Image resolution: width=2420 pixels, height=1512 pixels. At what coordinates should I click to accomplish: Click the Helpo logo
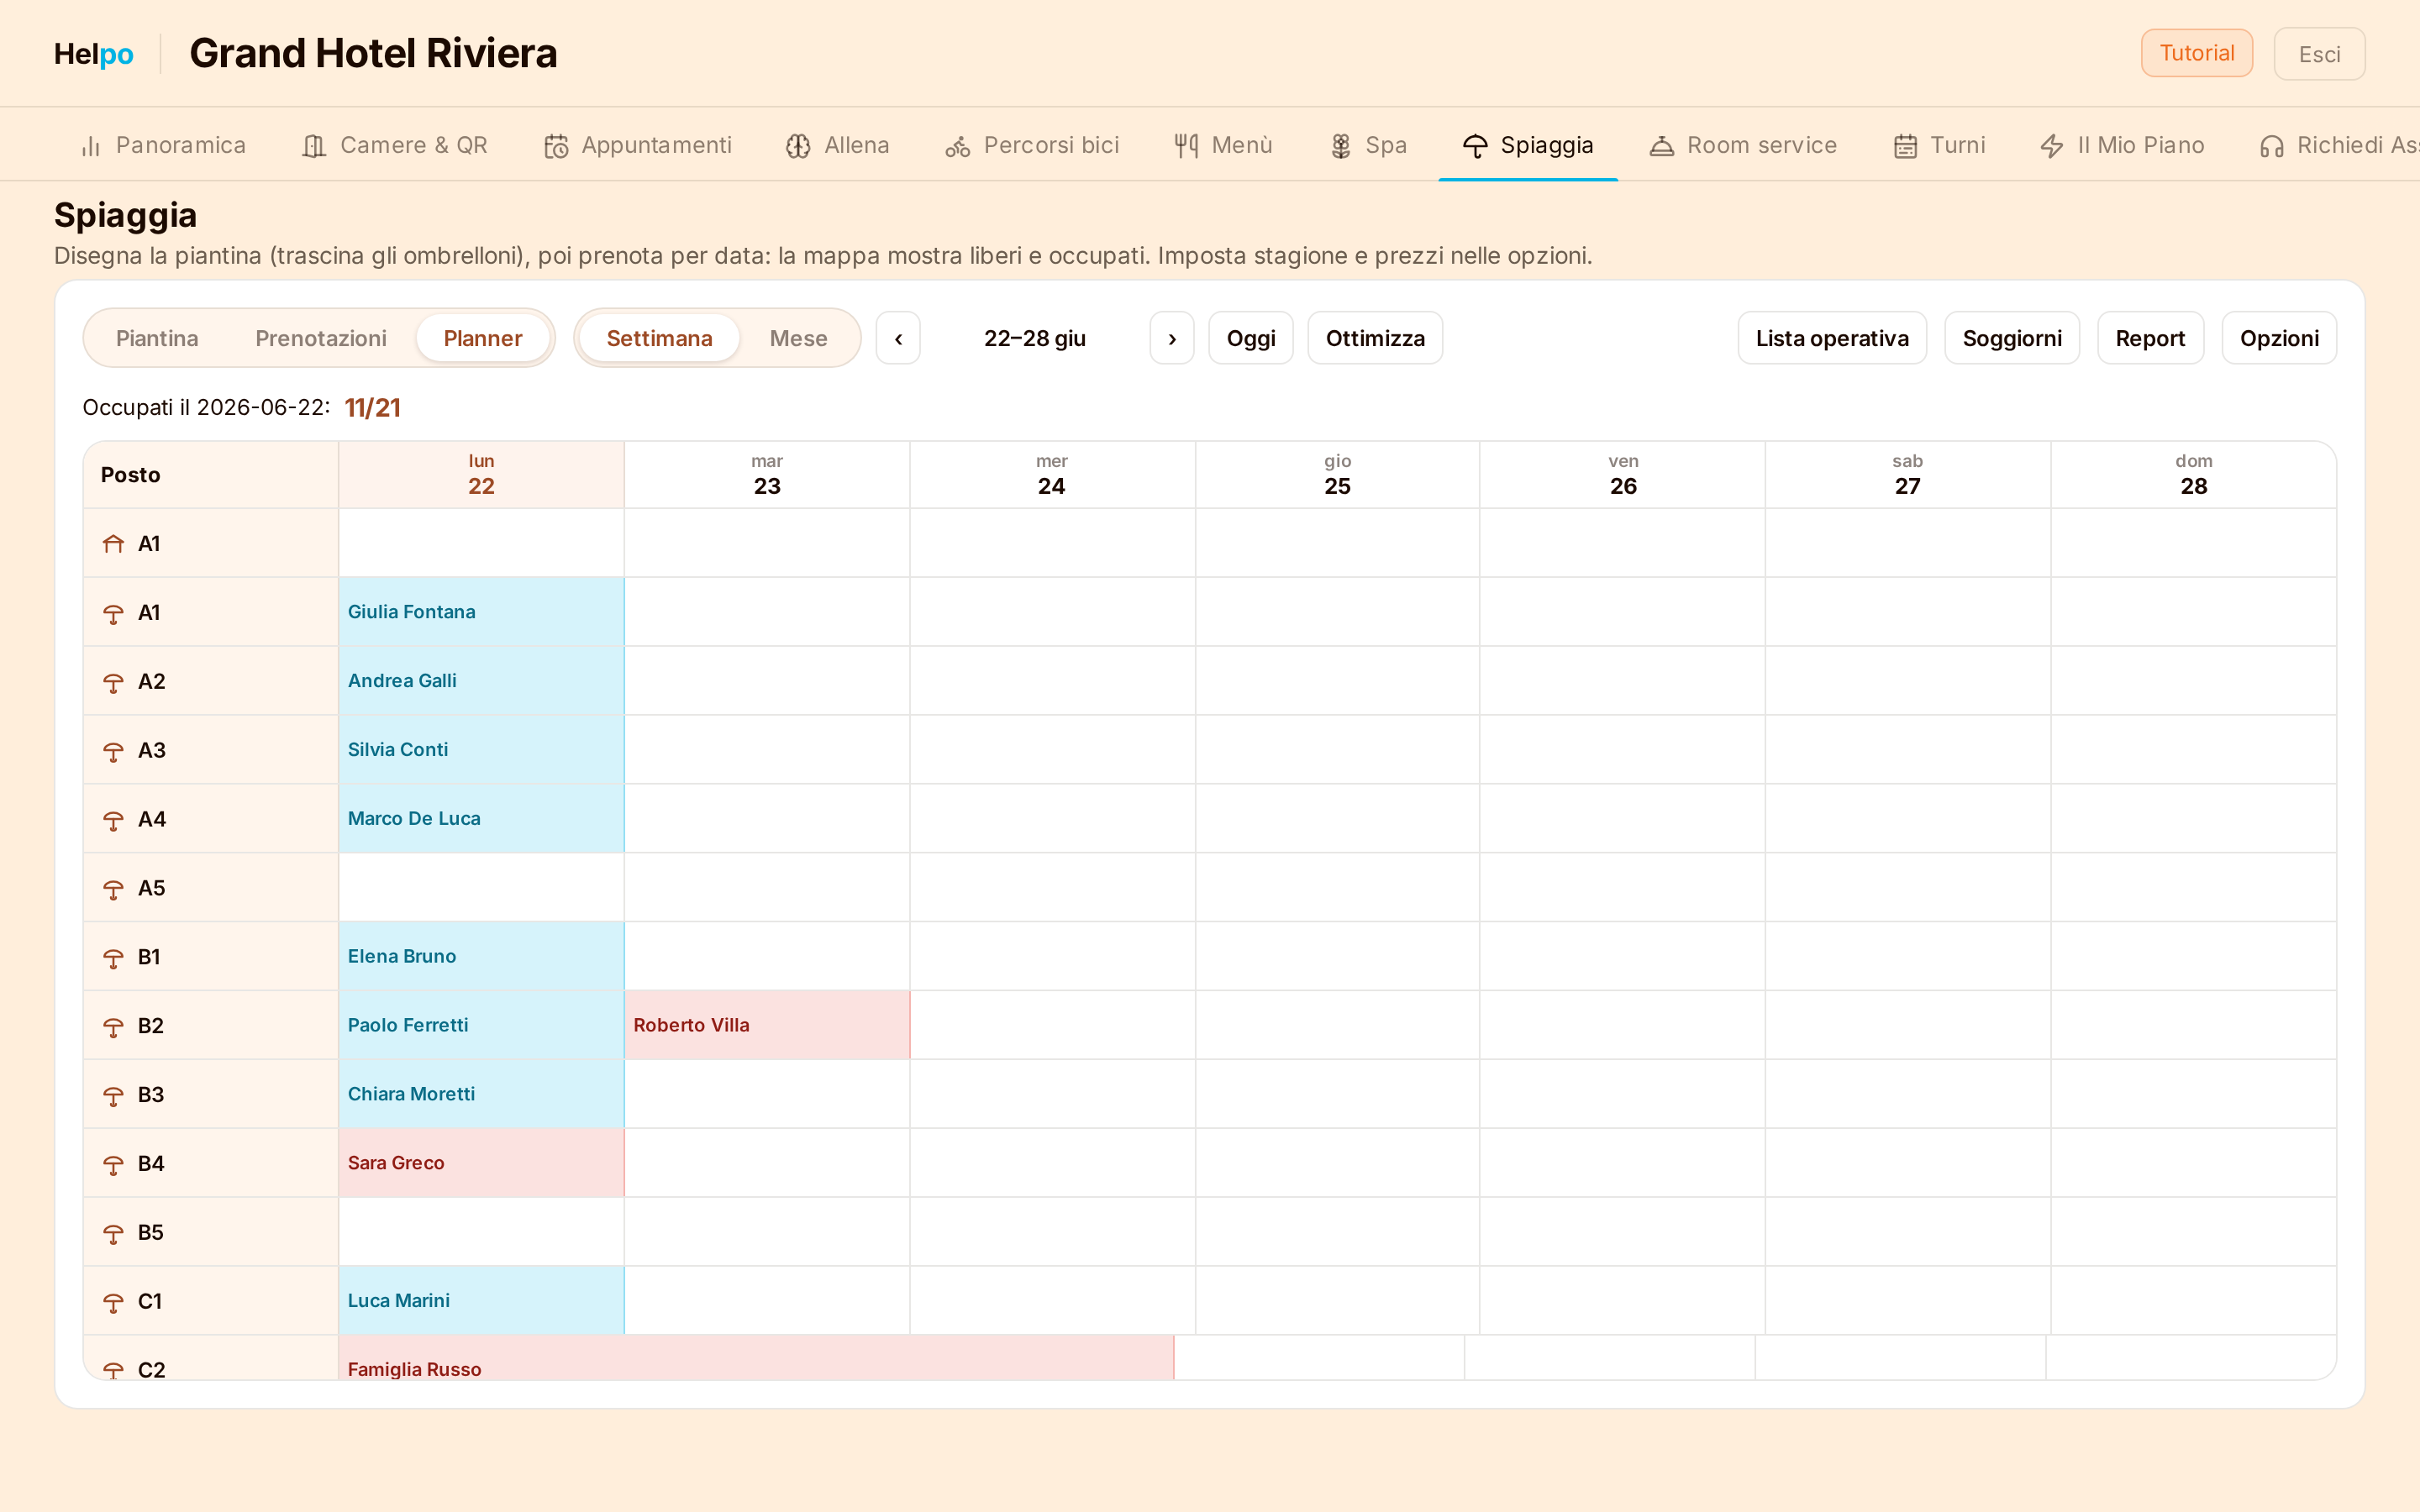[94, 54]
